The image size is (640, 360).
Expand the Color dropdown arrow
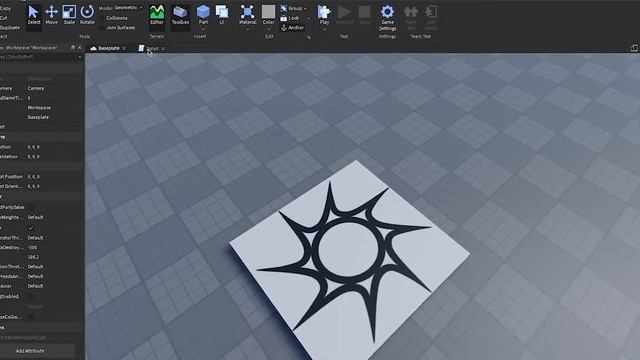click(268, 29)
